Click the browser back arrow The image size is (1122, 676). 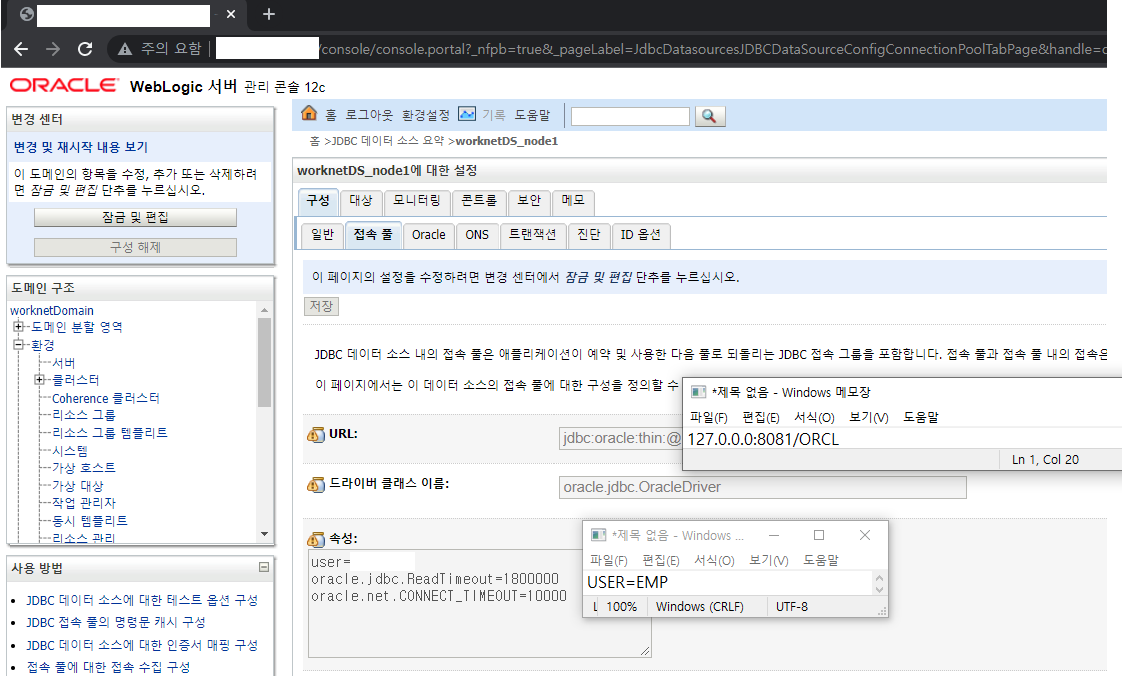(21, 49)
